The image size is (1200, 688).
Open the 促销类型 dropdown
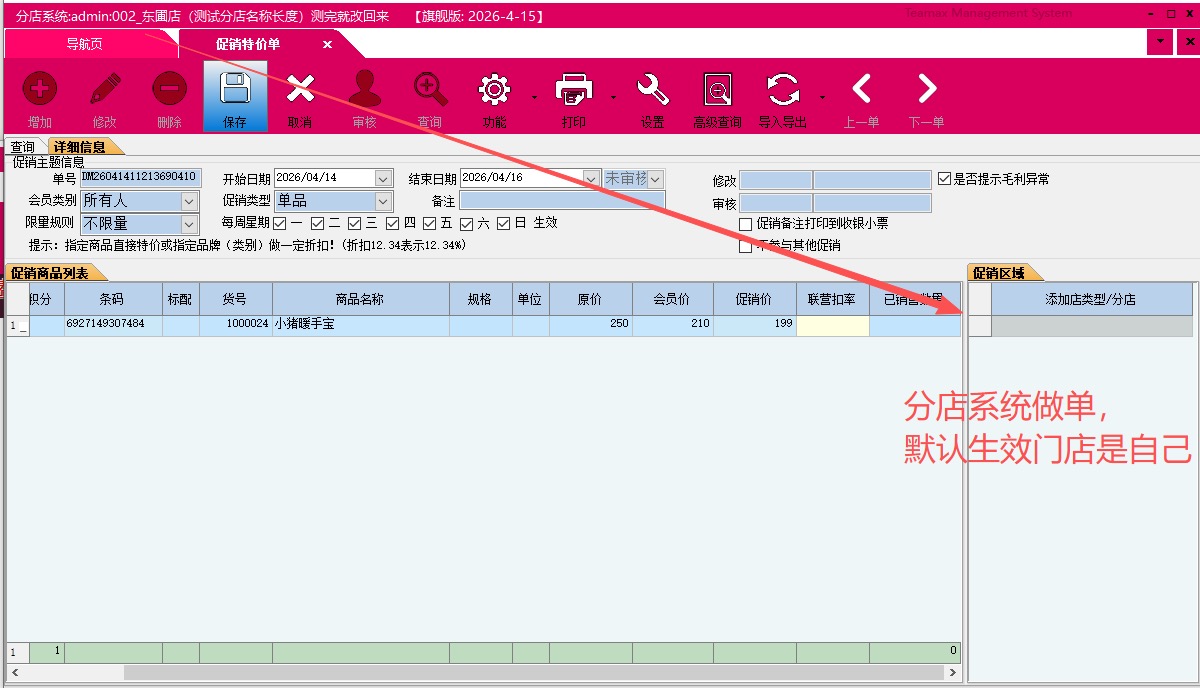pos(383,201)
